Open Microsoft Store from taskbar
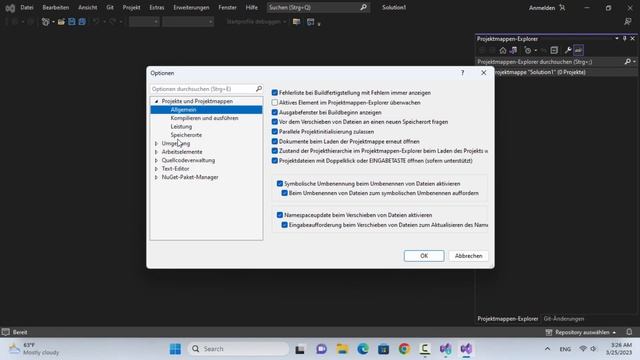 tap(383, 349)
